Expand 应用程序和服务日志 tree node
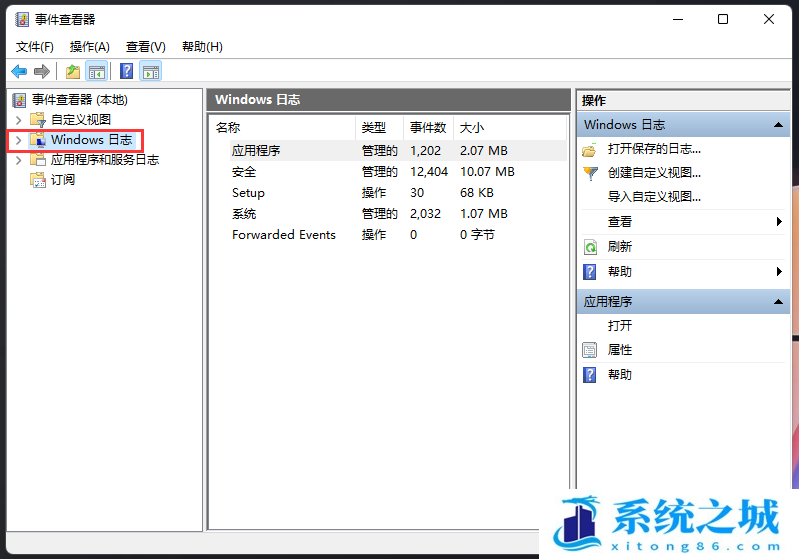The height and width of the screenshot is (559, 799). pyautogui.click(x=18, y=160)
